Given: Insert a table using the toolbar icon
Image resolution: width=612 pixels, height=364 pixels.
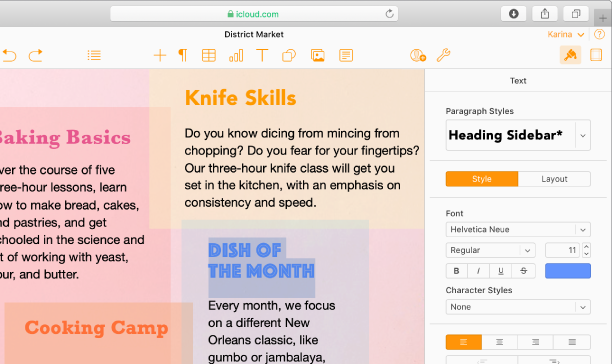Looking at the screenshot, I should coord(209,56).
